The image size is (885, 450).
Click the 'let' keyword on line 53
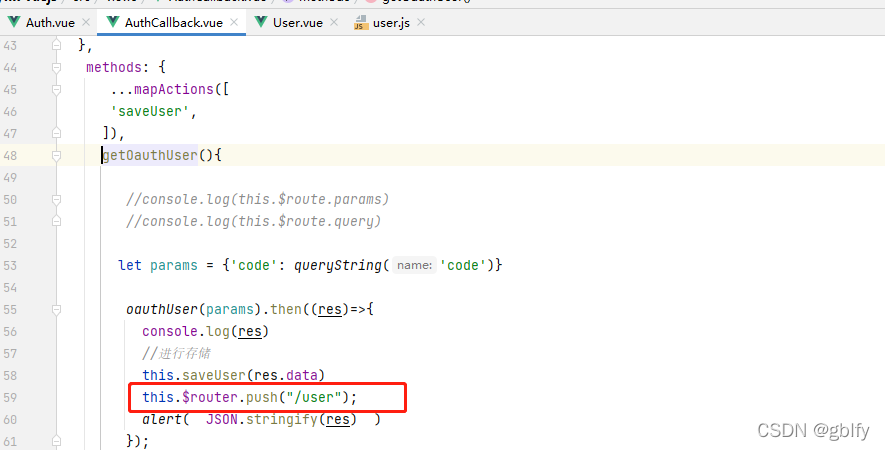pos(130,265)
